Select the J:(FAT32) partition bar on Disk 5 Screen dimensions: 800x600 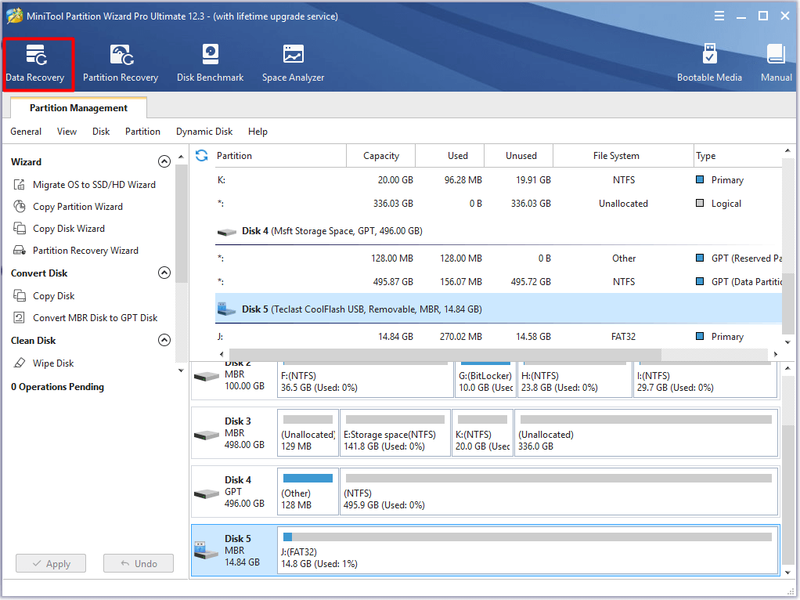(528, 551)
